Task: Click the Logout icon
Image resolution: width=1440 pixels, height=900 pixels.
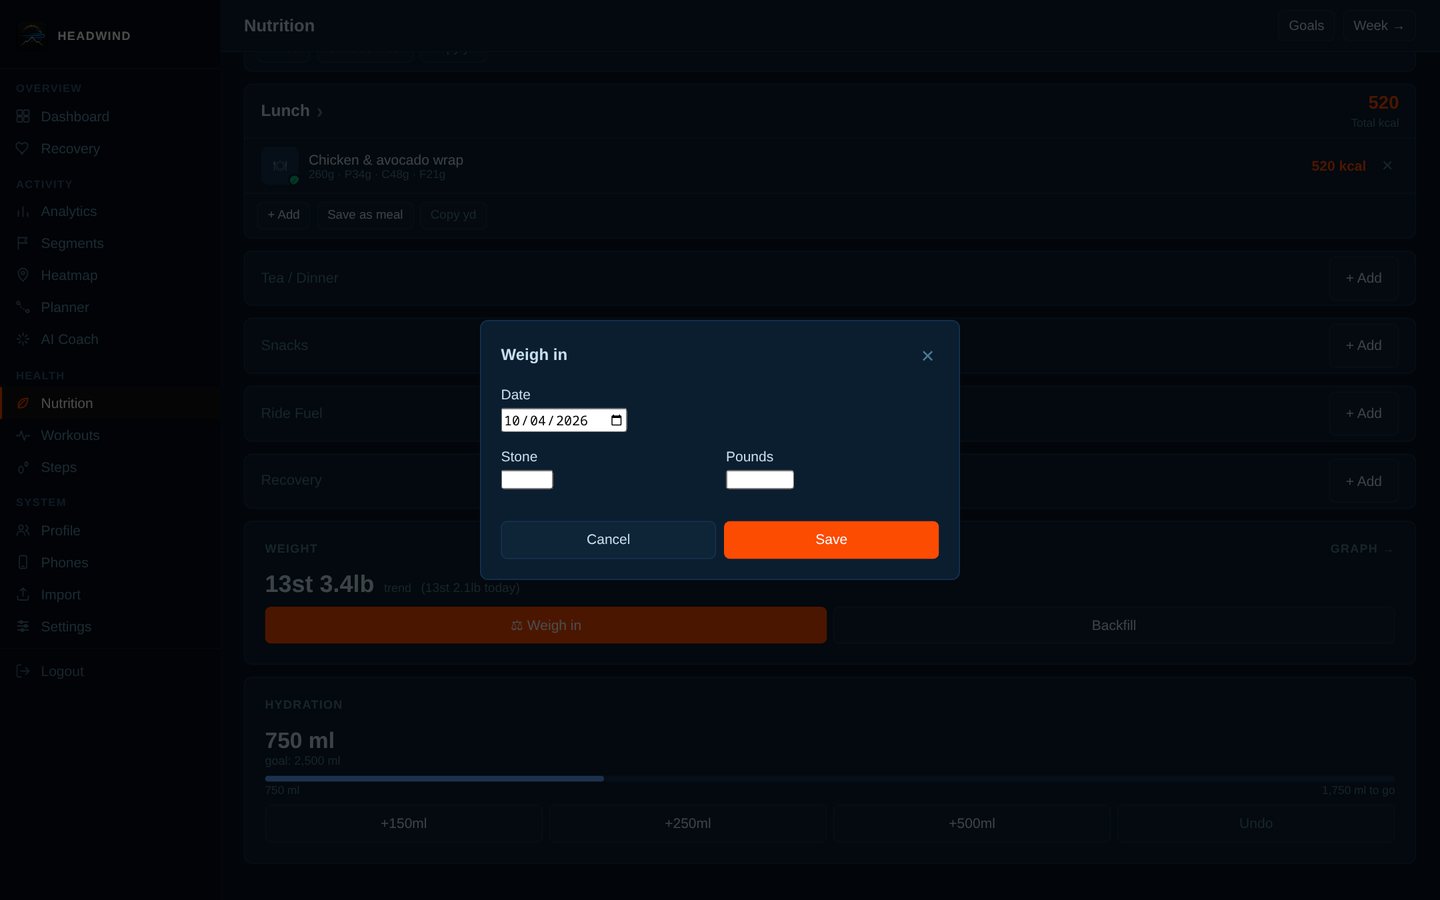Action: 23,671
